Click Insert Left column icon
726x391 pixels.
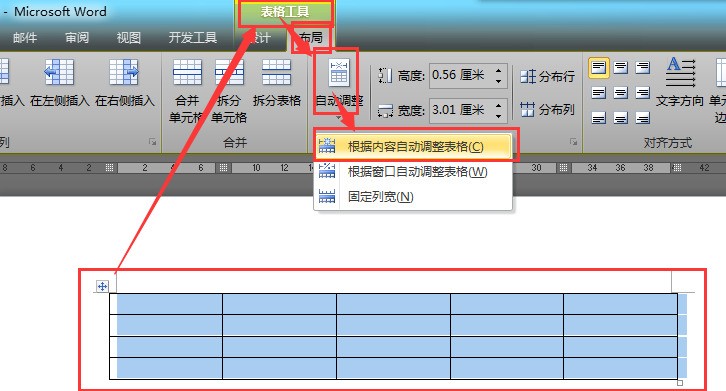pos(59,72)
